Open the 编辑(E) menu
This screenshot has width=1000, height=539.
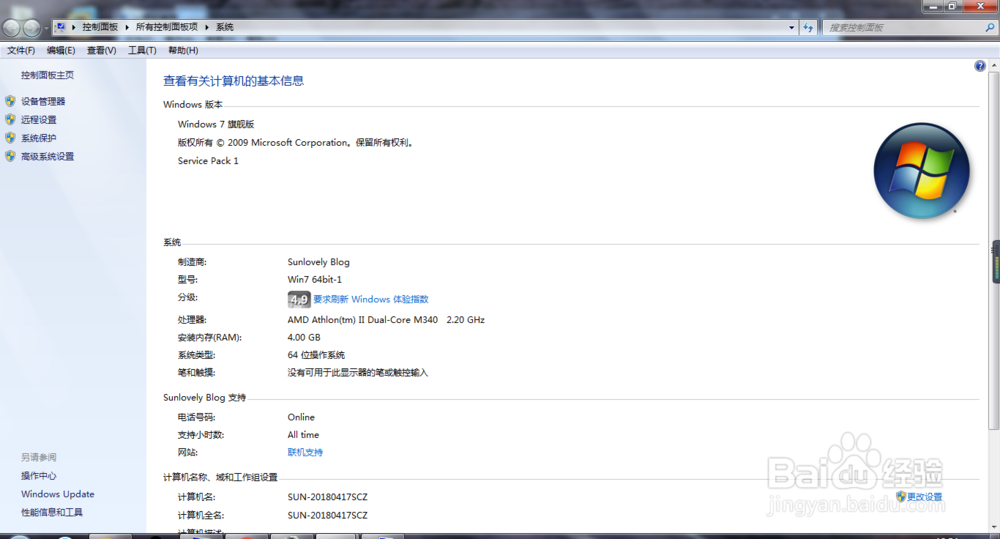pyautogui.click(x=61, y=50)
